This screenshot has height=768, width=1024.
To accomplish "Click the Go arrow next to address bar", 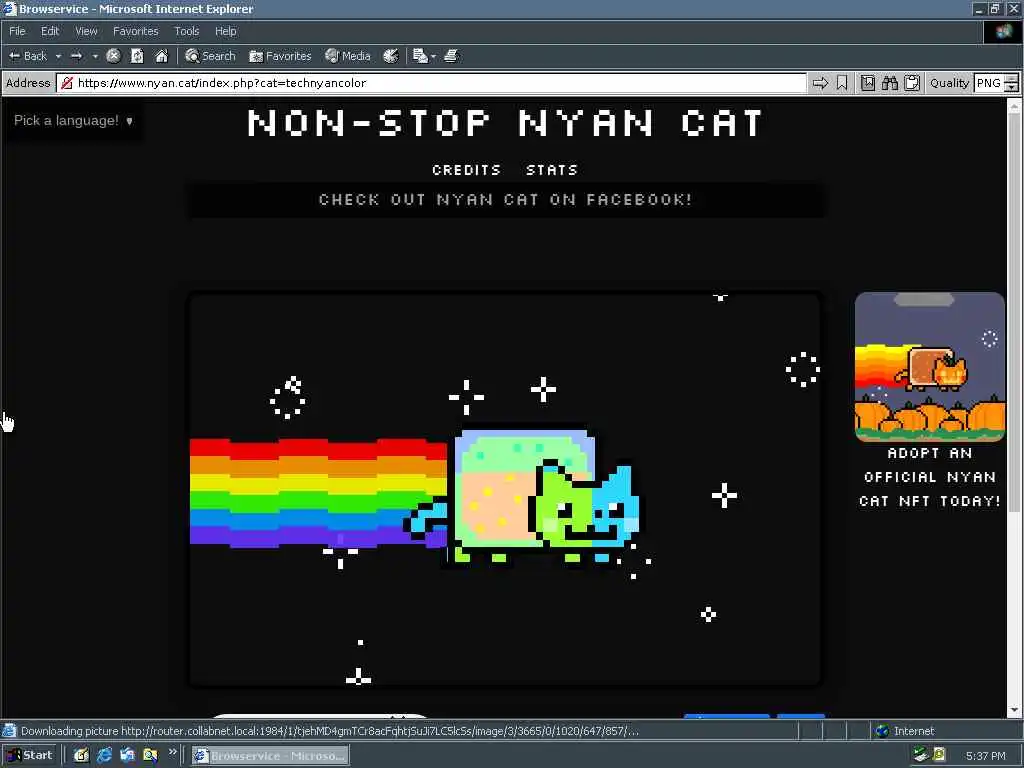I will [820, 83].
